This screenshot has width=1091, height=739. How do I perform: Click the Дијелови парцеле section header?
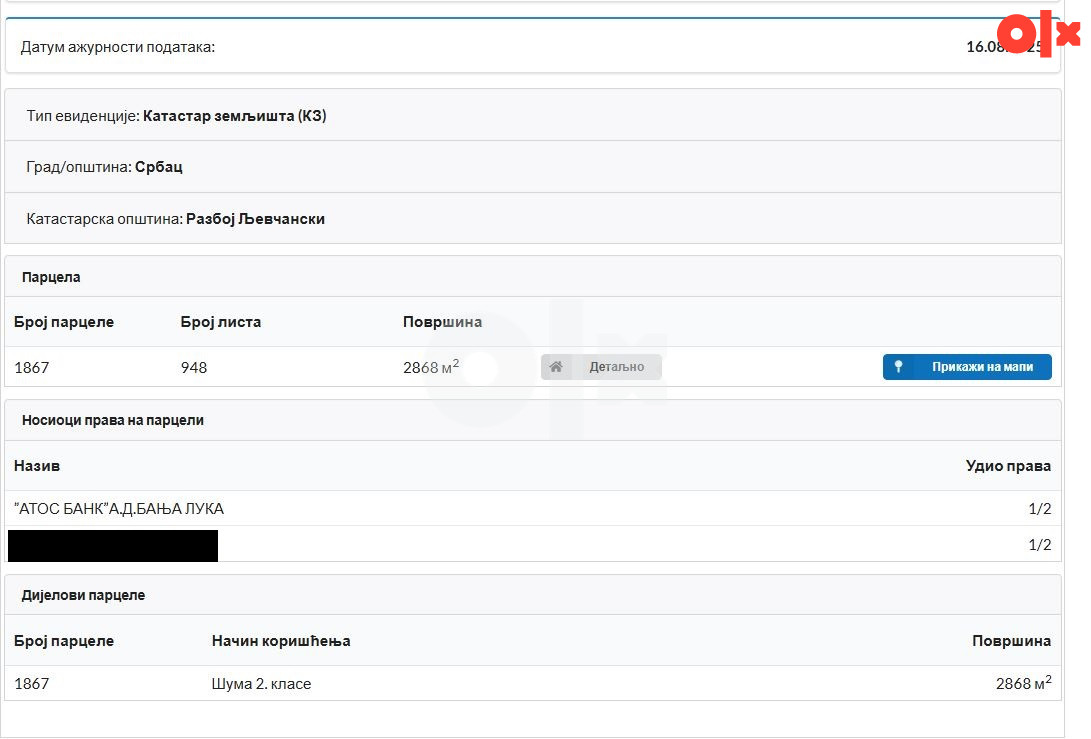[x=83, y=595]
